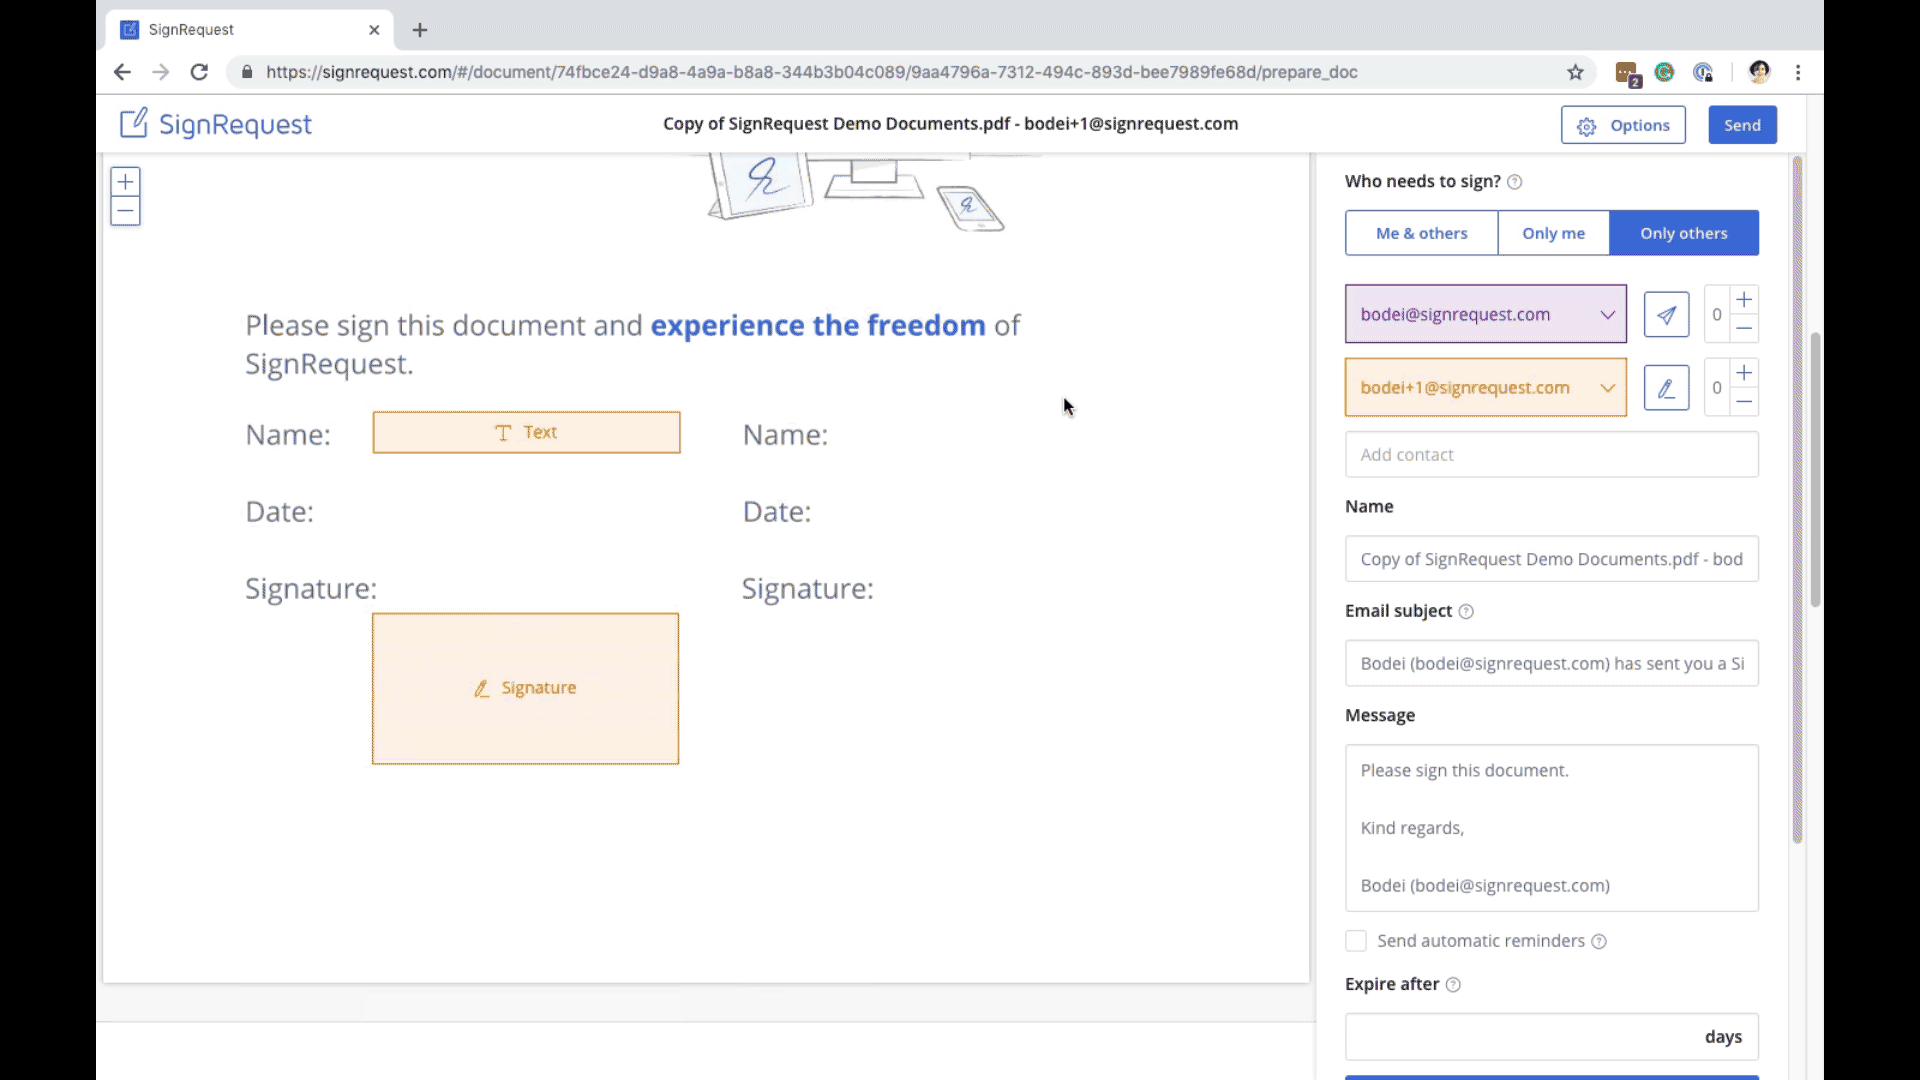Click the sidebar vertical scrollbar

tap(1797, 500)
